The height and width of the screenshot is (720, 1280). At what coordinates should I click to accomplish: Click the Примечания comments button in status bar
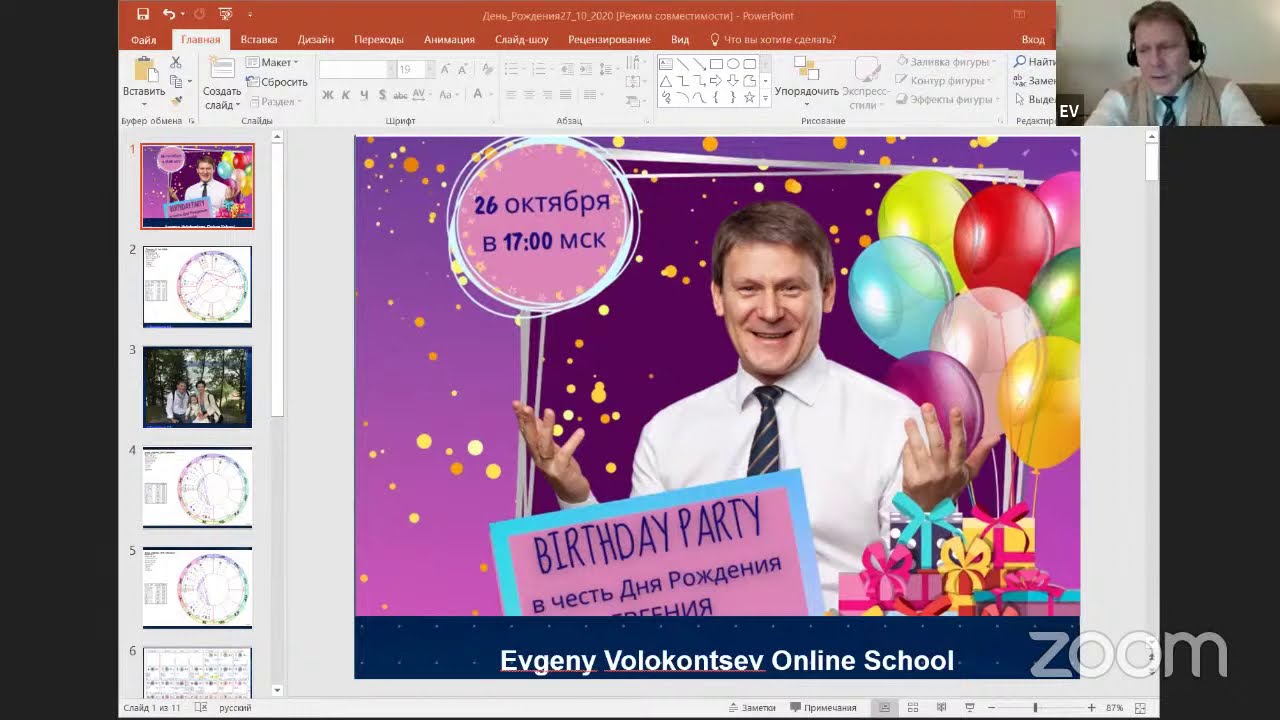pos(823,708)
